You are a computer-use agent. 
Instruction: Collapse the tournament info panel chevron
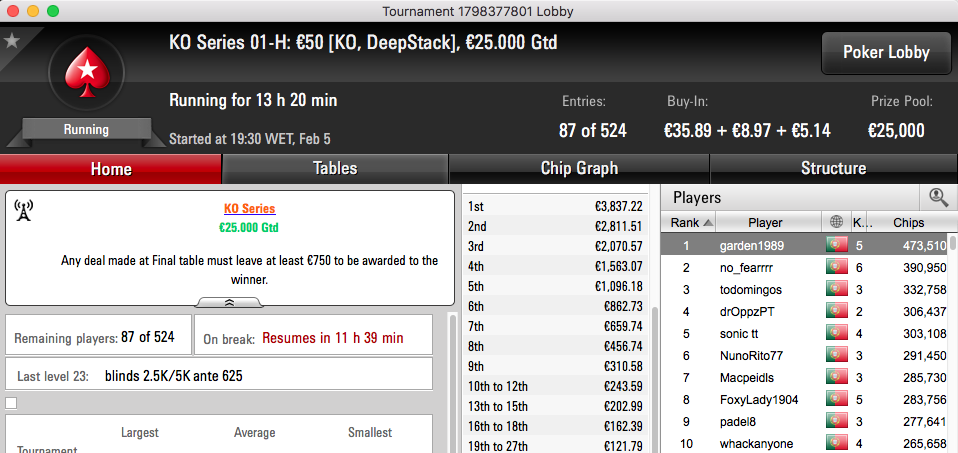tap(229, 303)
